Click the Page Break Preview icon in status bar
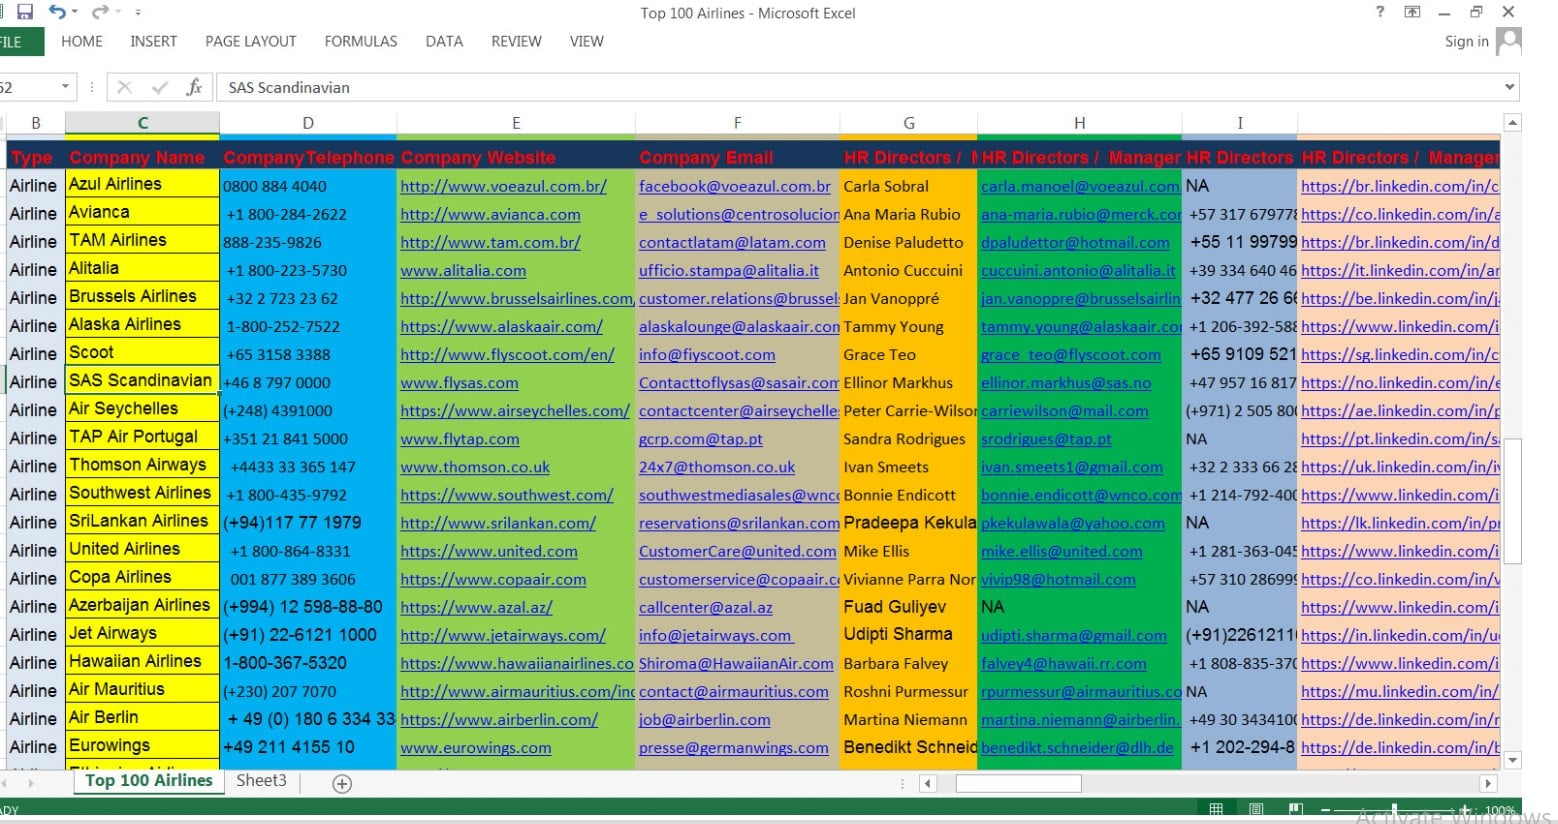 pos(1296,807)
